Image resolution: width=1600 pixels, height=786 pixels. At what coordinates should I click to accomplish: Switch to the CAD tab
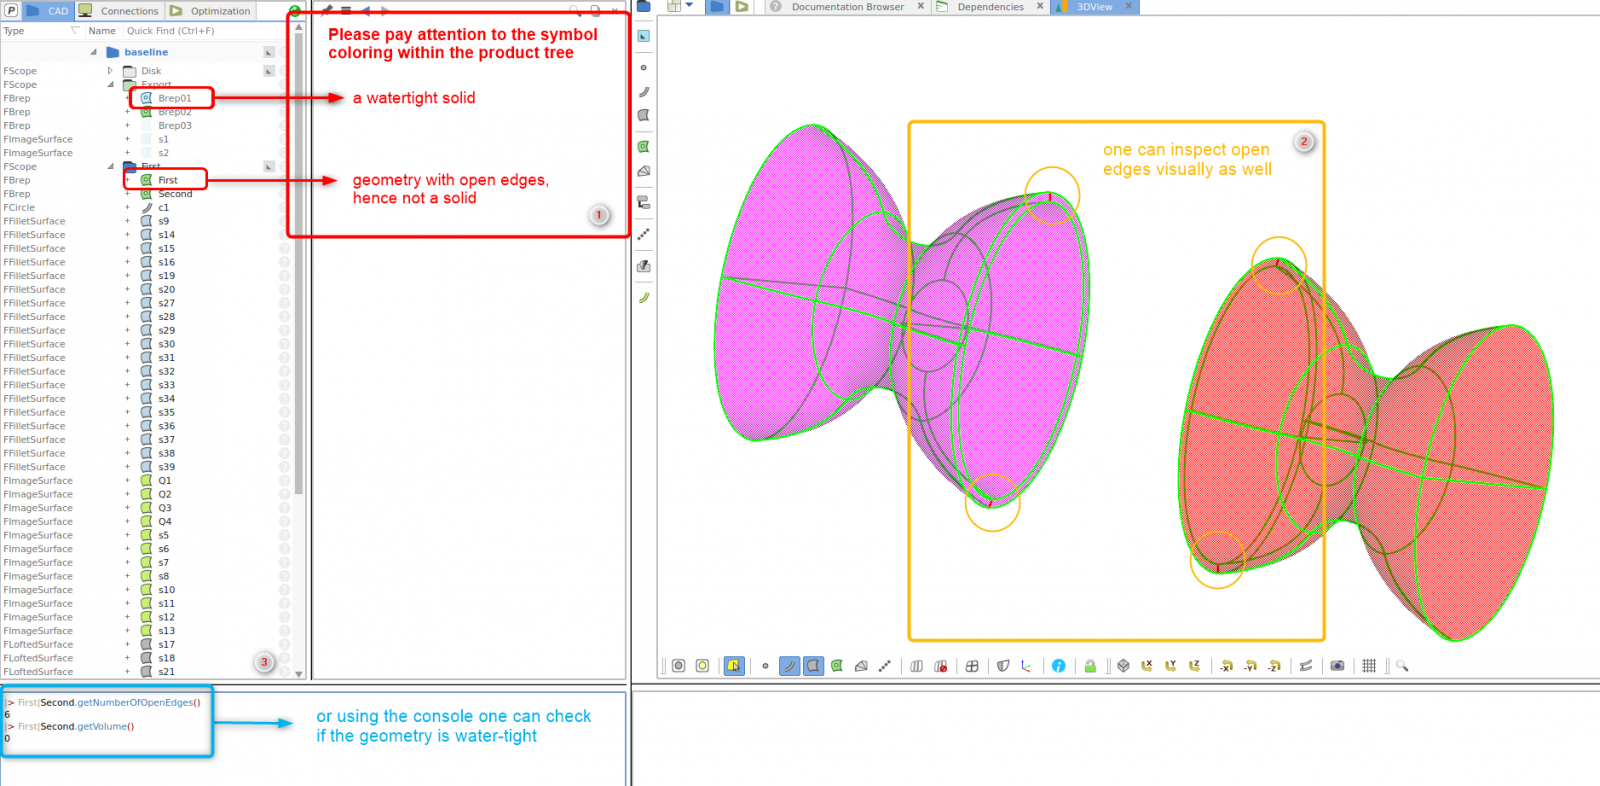[48, 11]
